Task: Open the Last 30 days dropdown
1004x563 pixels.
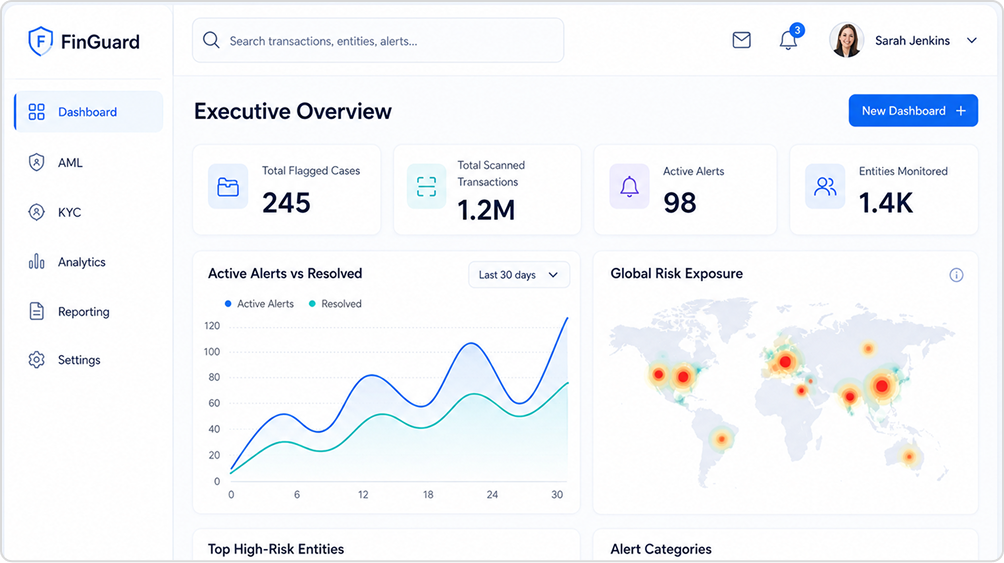Action: click(519, 275)
